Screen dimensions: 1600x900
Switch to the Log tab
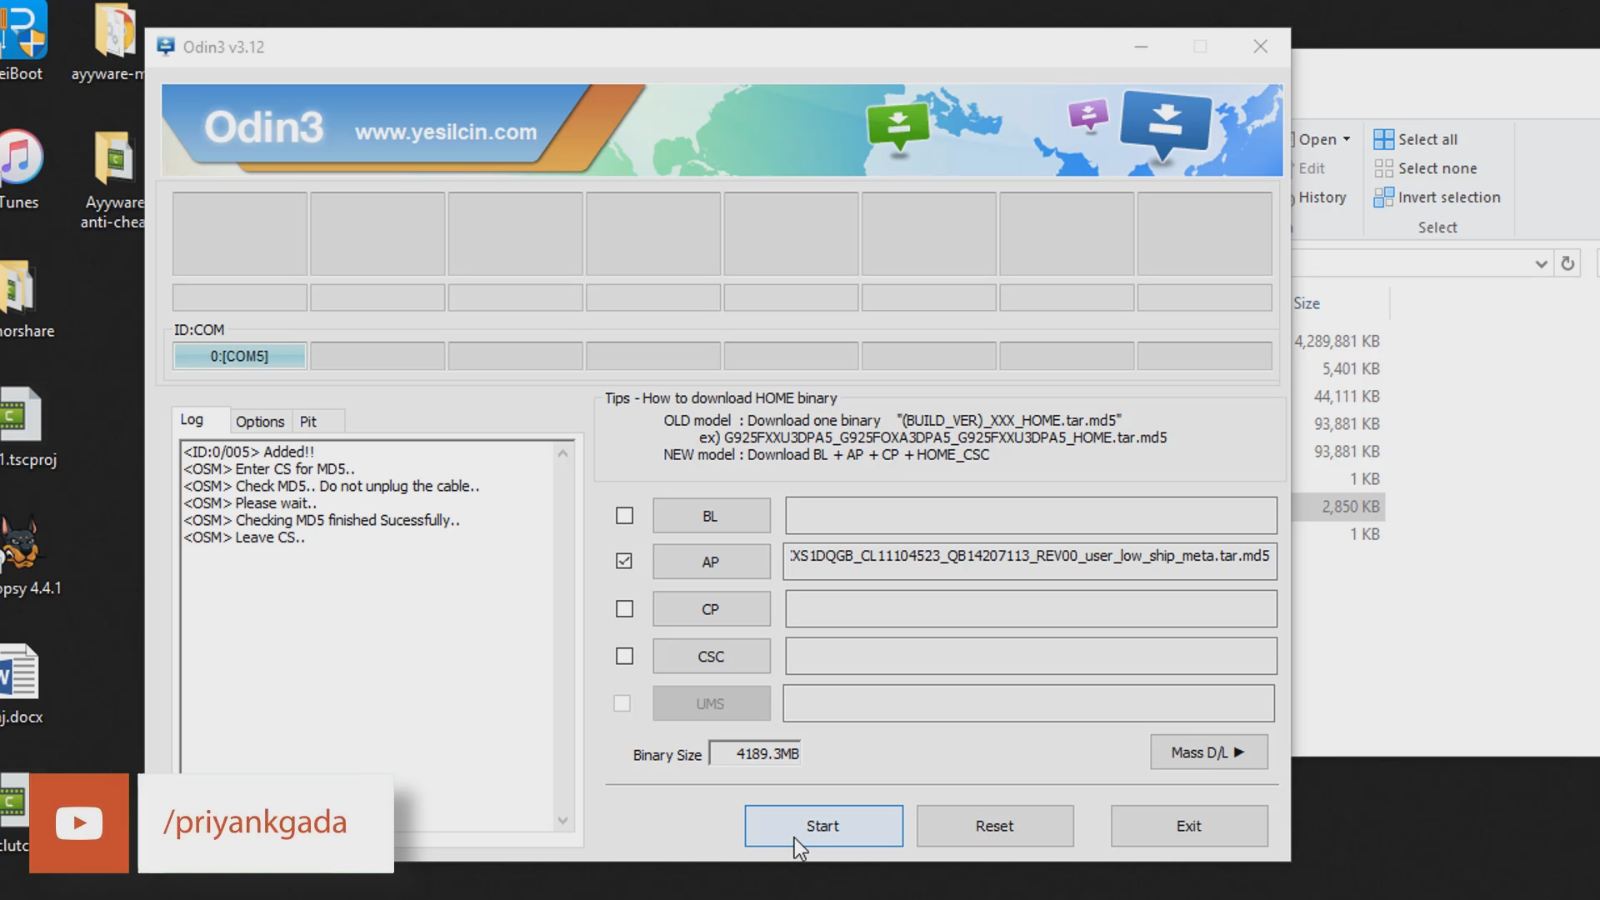tap(192, 420)
